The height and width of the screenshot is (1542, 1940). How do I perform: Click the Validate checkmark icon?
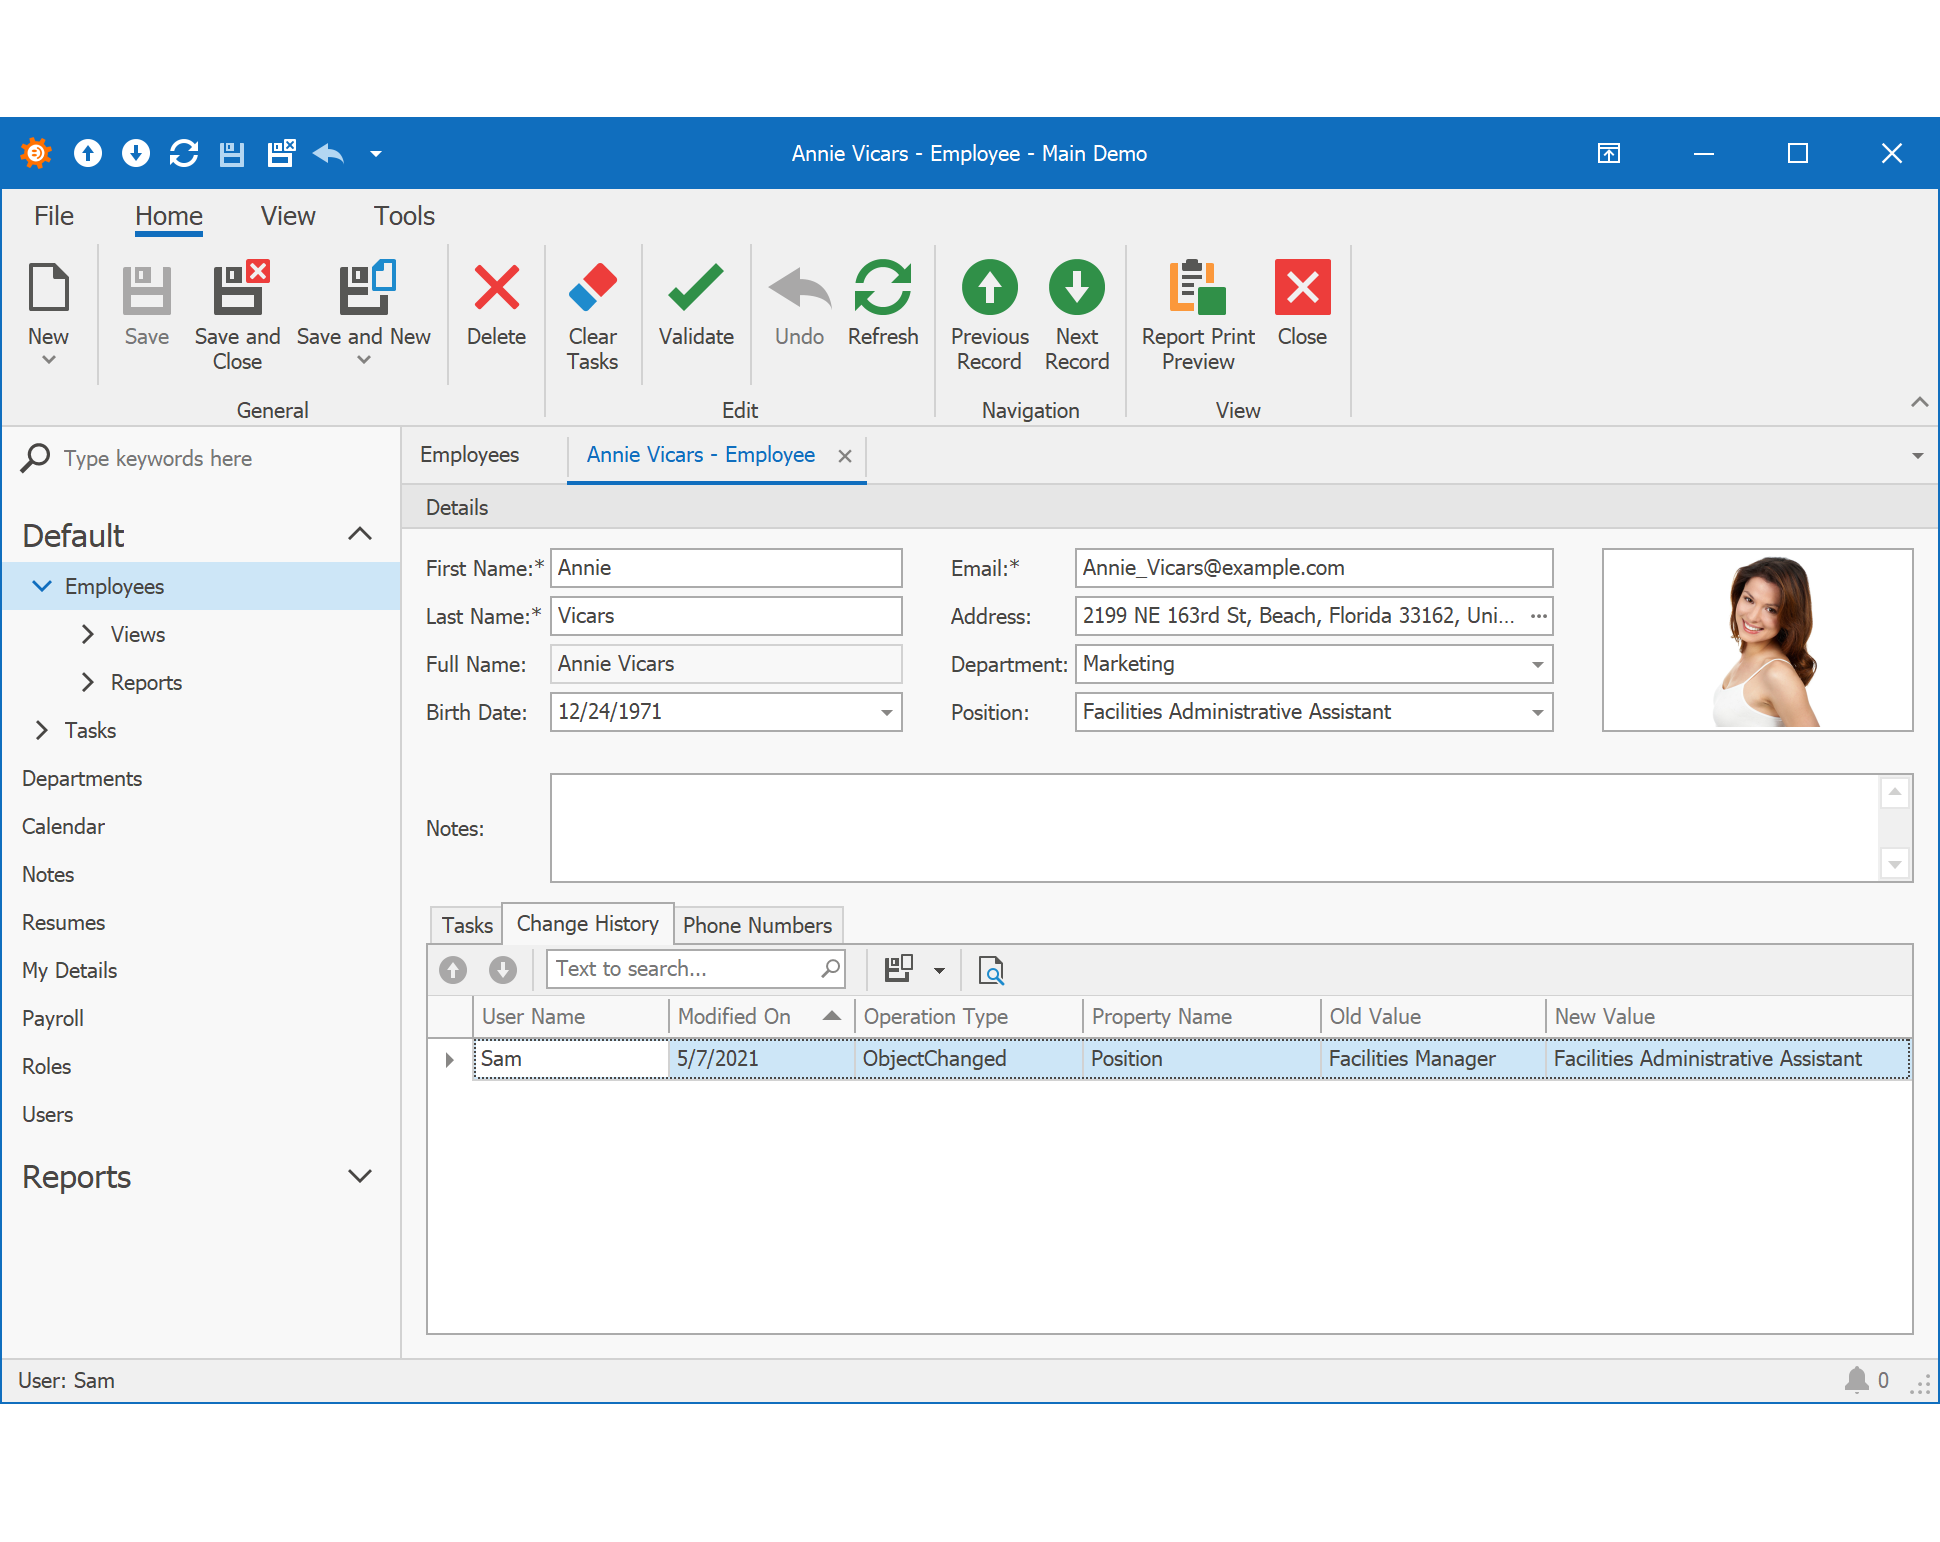pyautogui.click(x=695, y=289)
